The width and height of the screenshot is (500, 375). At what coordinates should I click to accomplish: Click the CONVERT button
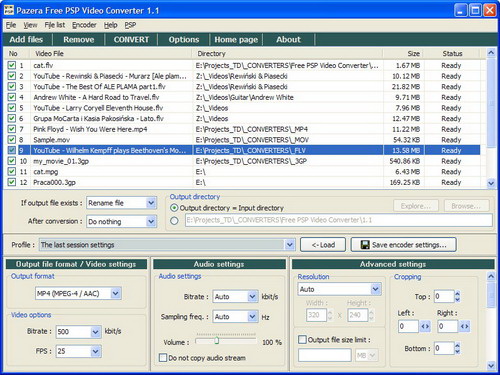pos(131,39)
